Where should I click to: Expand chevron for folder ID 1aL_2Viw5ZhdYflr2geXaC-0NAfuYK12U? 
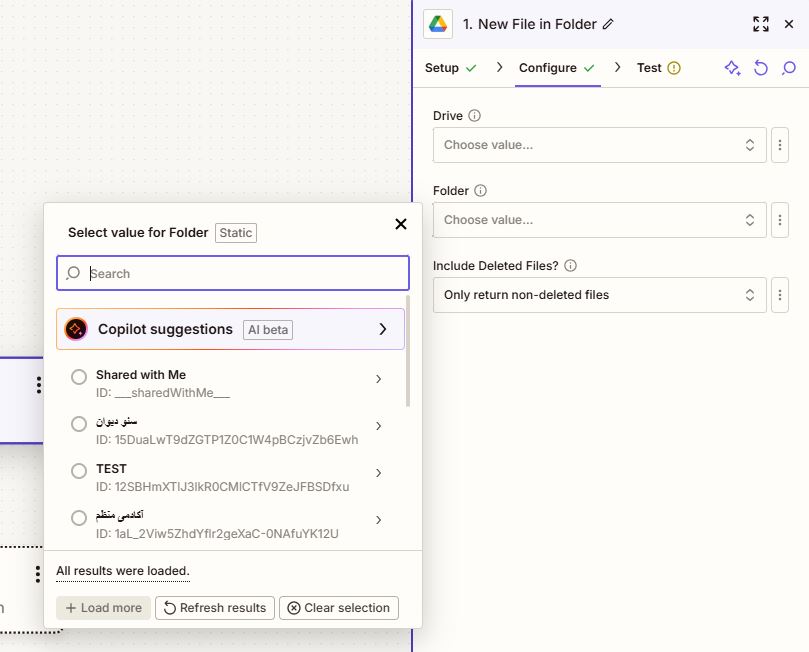point(378,520)
